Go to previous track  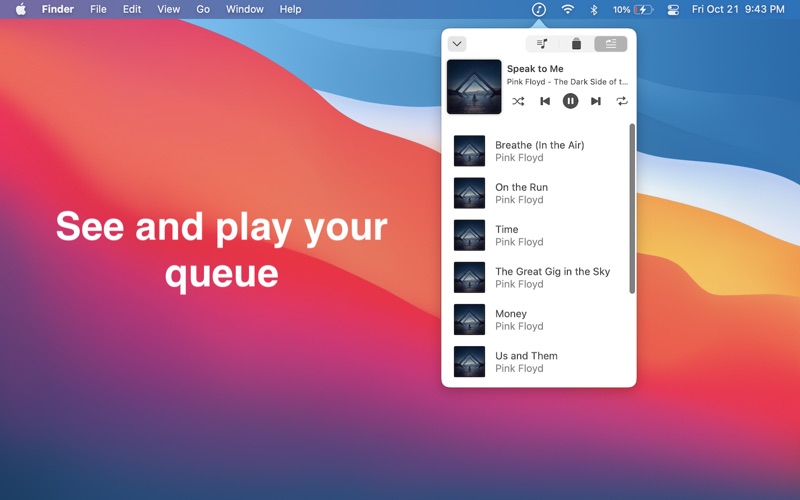[x=544, y=101]
